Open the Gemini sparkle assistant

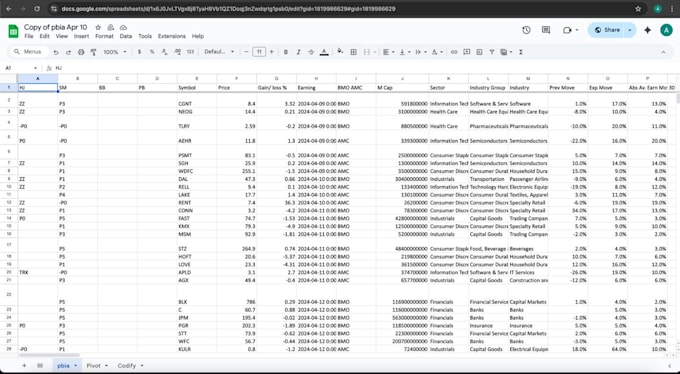pyautogui.click(x=647, y=30)
